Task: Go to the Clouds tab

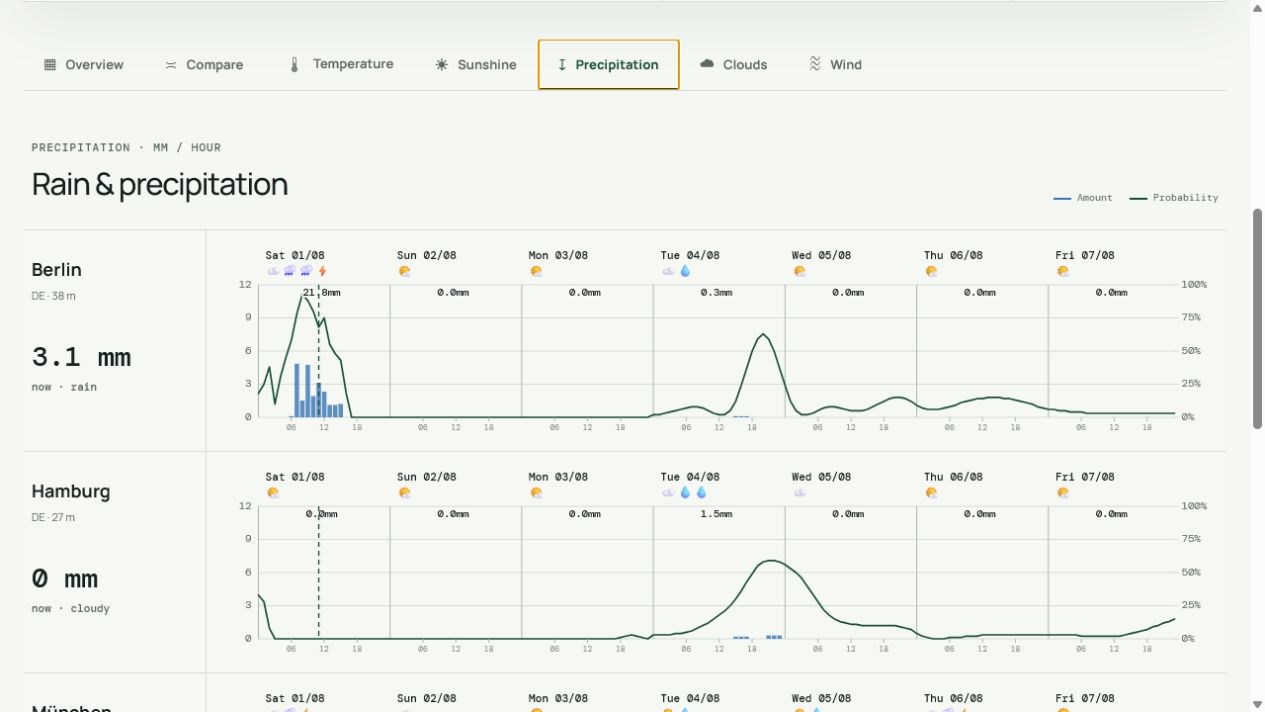Action: point(734,64)
